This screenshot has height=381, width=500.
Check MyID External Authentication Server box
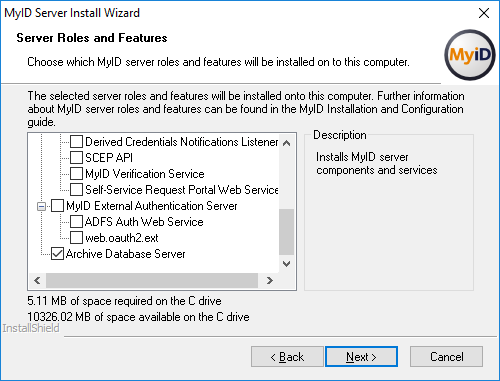57,206
